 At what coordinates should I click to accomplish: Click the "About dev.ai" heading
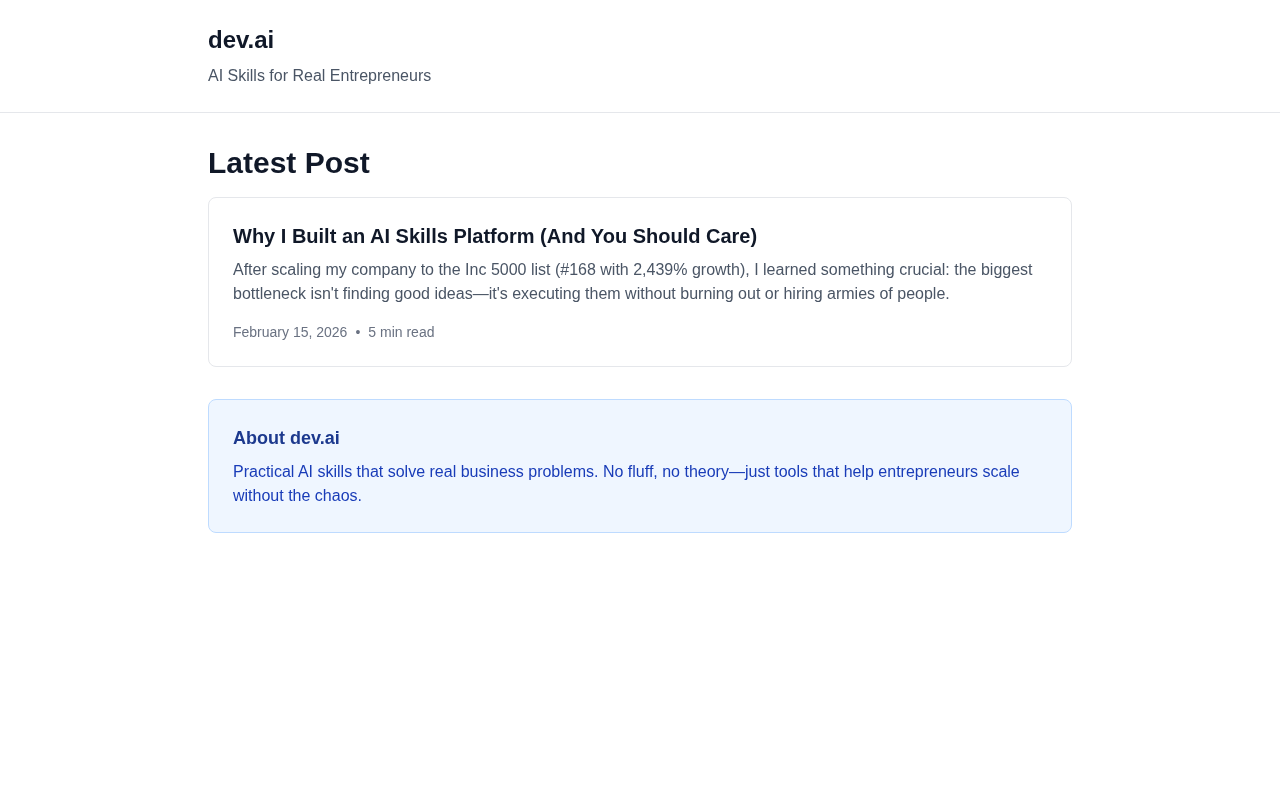(x=286, y=438)
